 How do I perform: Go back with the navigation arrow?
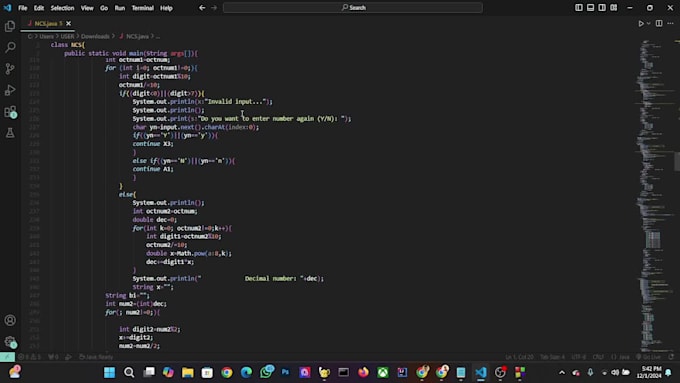pyautogui.click(x=202, y=7)
